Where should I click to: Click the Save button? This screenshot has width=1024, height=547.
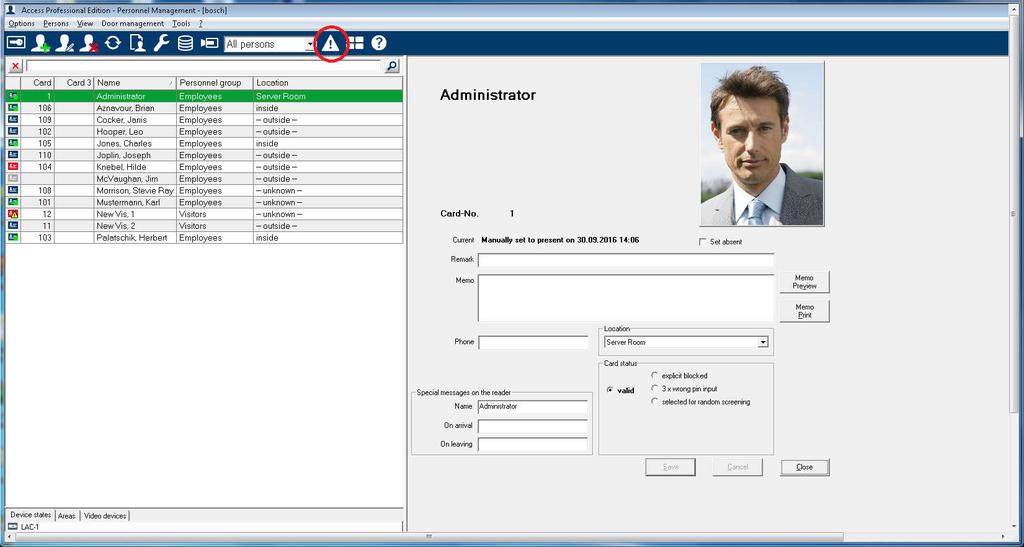tap(671, 467)
